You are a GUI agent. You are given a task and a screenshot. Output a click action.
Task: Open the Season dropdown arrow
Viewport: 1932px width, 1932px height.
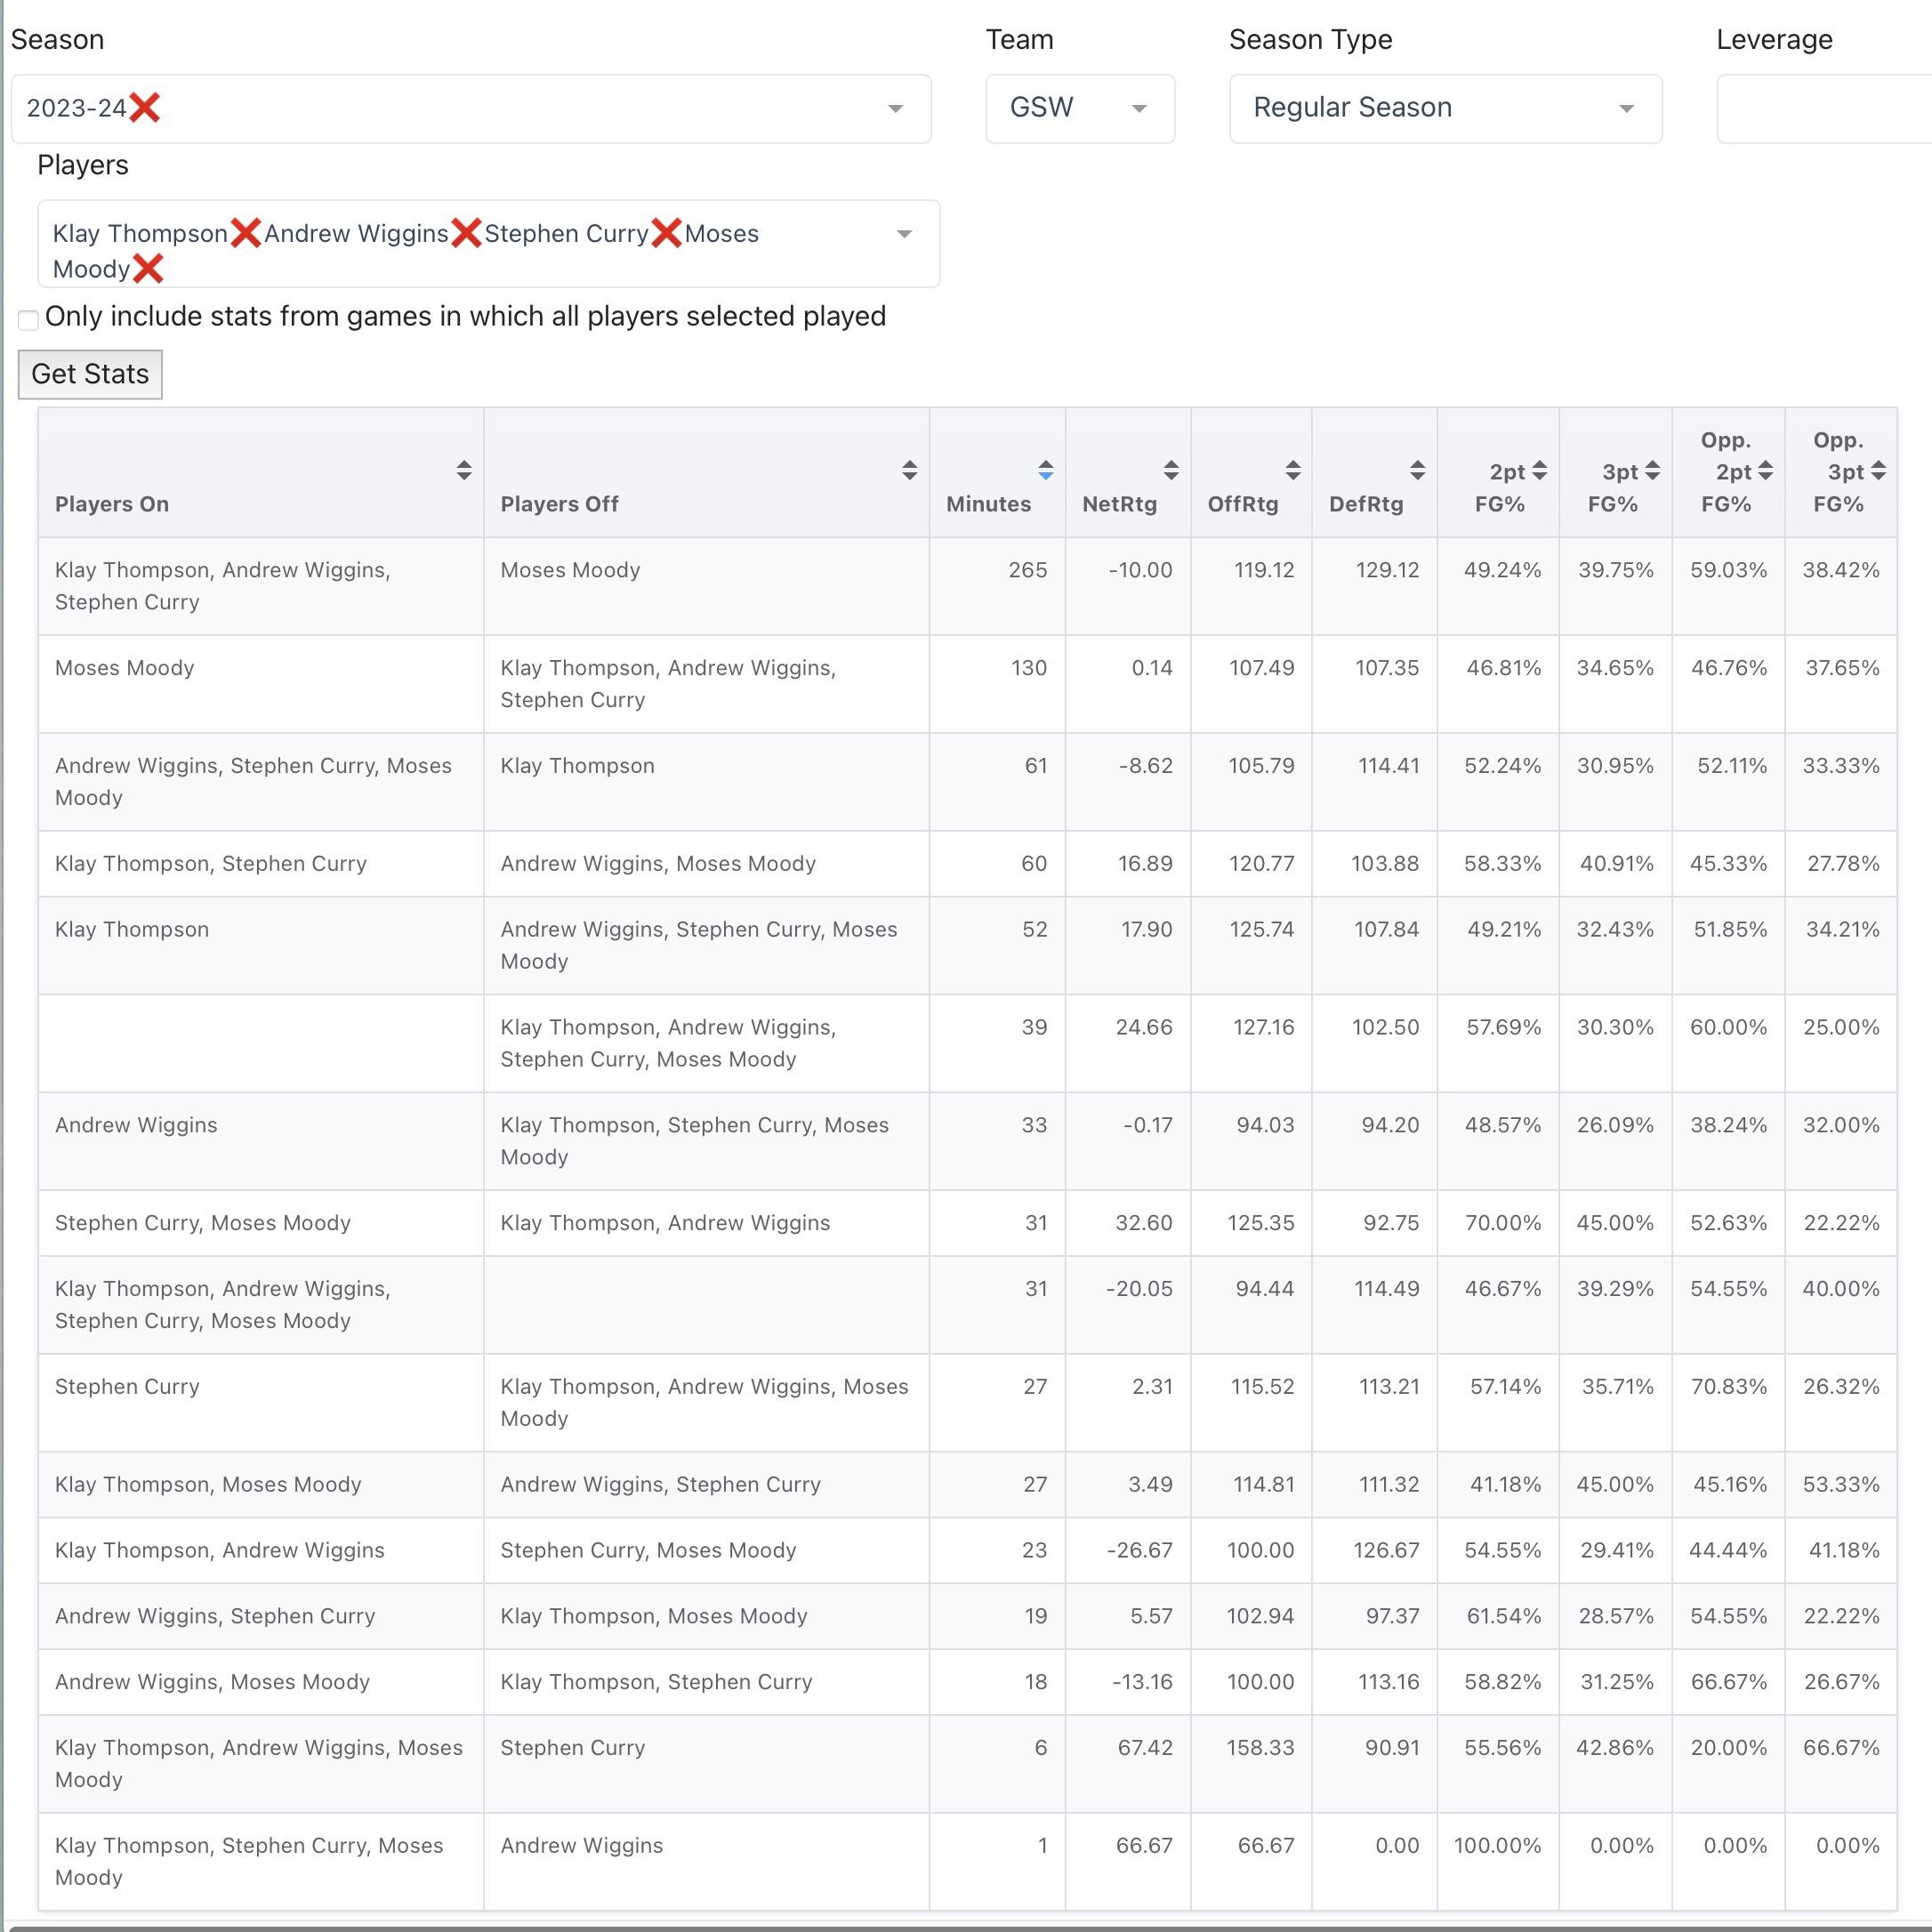coord(895,108)
